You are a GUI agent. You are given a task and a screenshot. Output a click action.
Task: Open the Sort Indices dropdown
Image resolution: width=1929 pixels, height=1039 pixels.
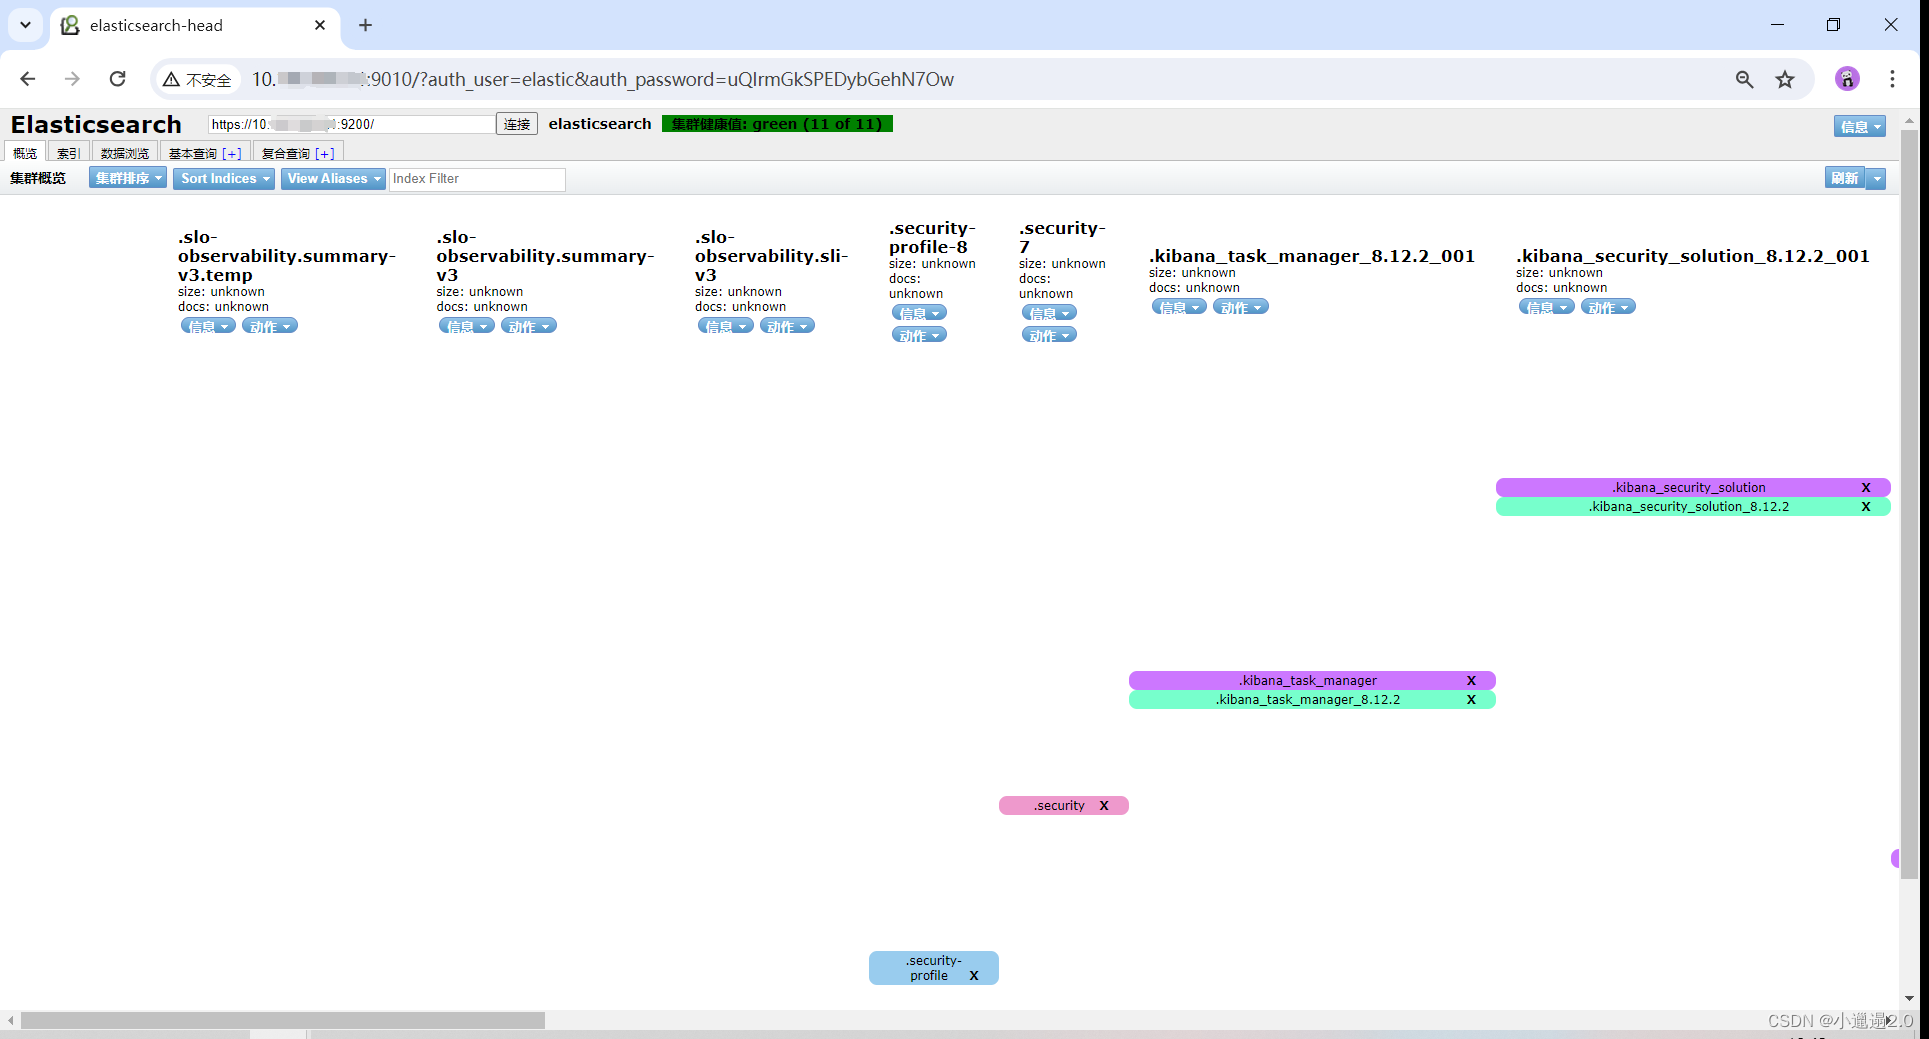click(x=224, y=178)
